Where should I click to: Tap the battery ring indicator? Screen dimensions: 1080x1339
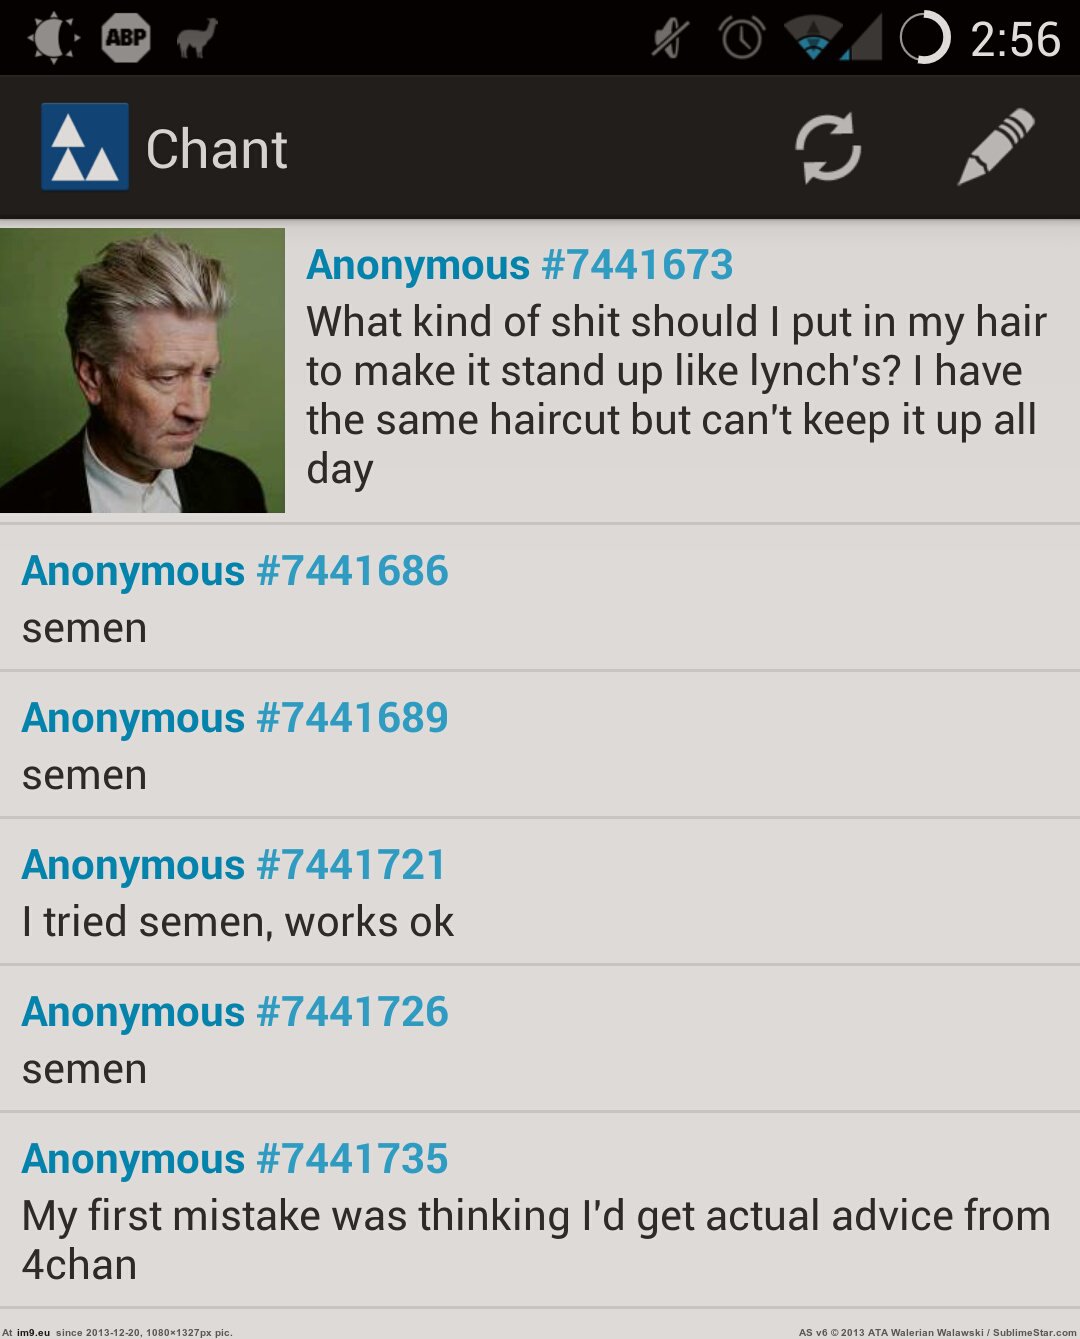tap(924, 38)
